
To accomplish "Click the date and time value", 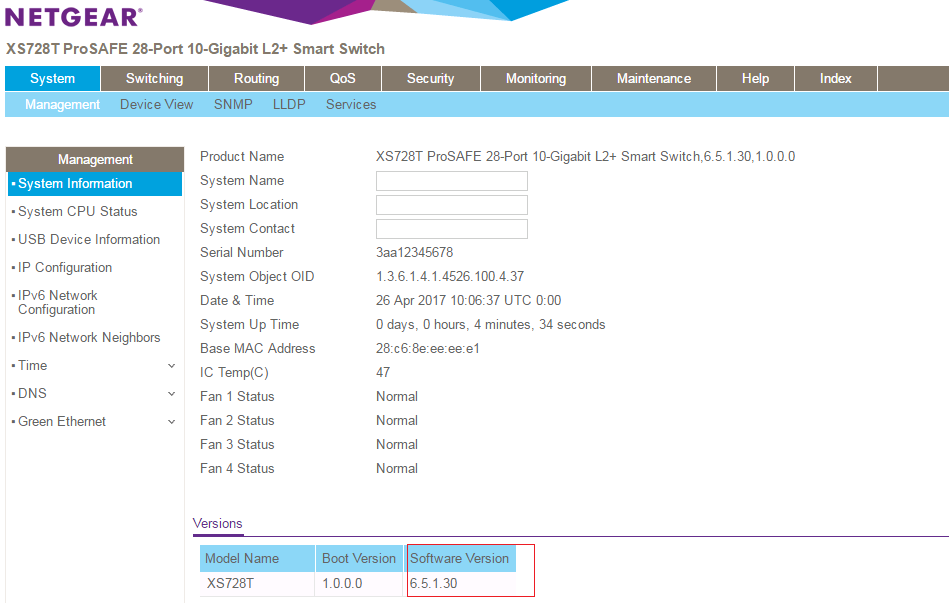I will 468,301.
